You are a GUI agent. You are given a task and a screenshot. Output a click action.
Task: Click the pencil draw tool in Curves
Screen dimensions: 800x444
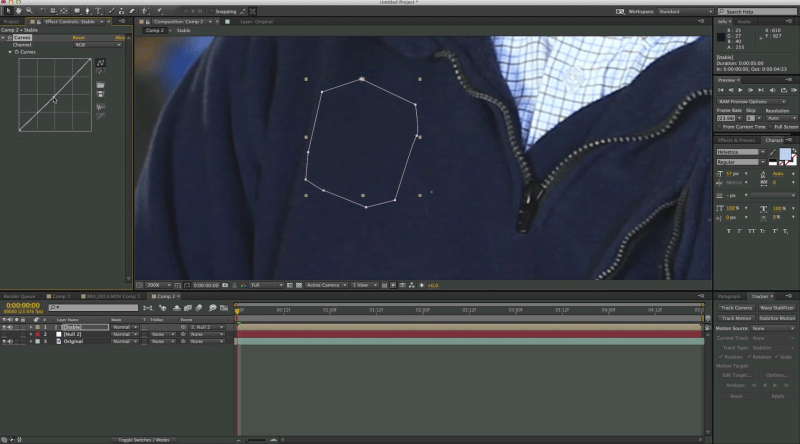pos(101,72)
